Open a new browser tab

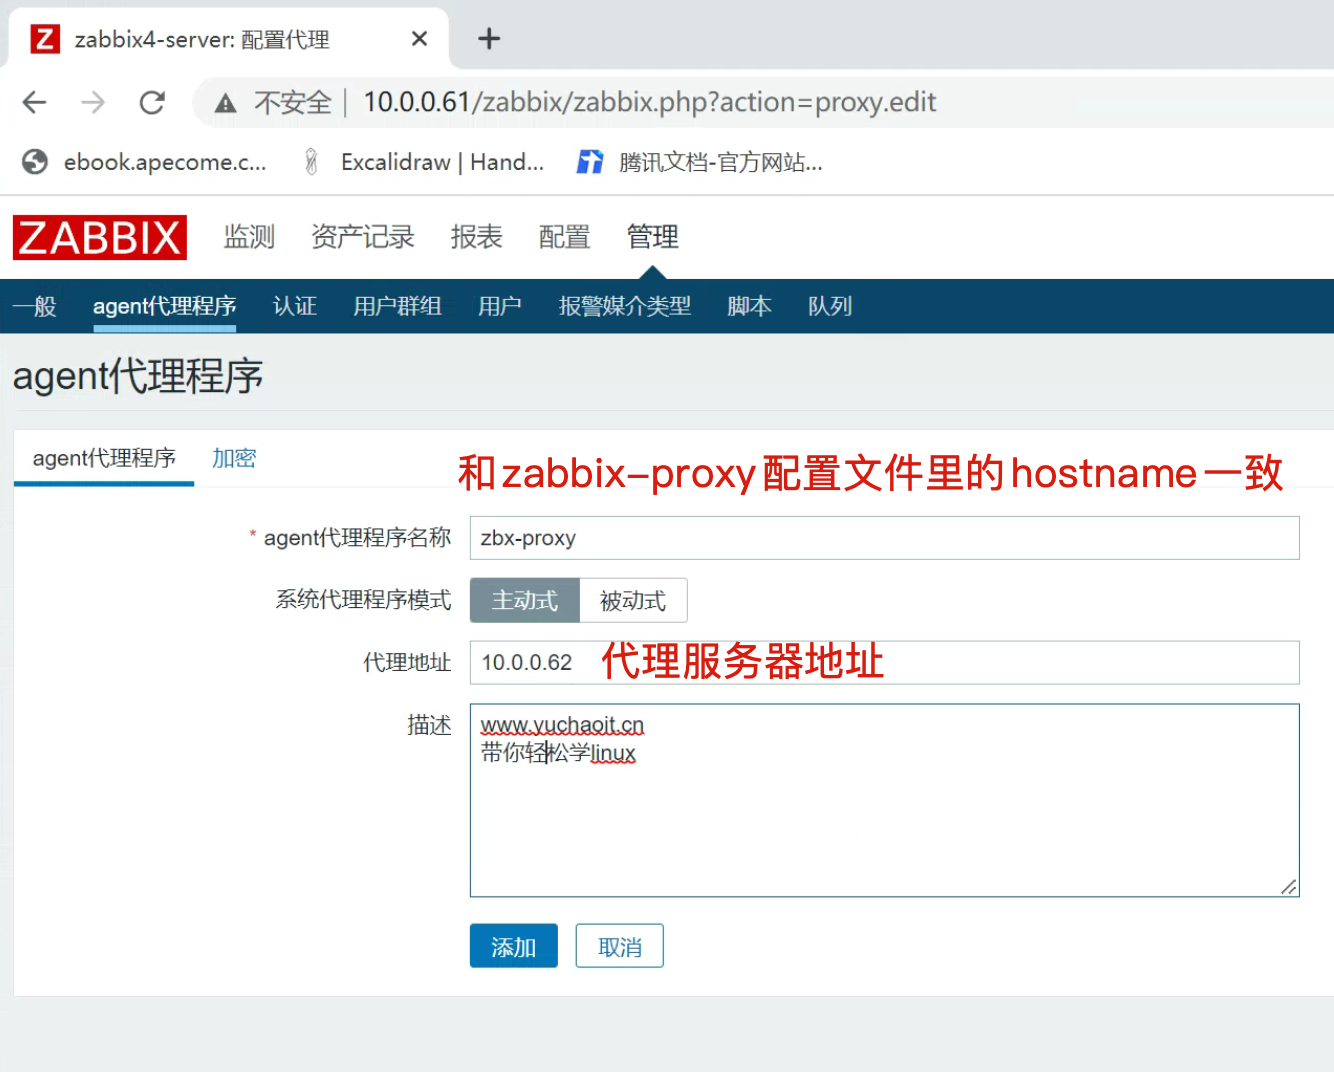click(x=488, y=39)
